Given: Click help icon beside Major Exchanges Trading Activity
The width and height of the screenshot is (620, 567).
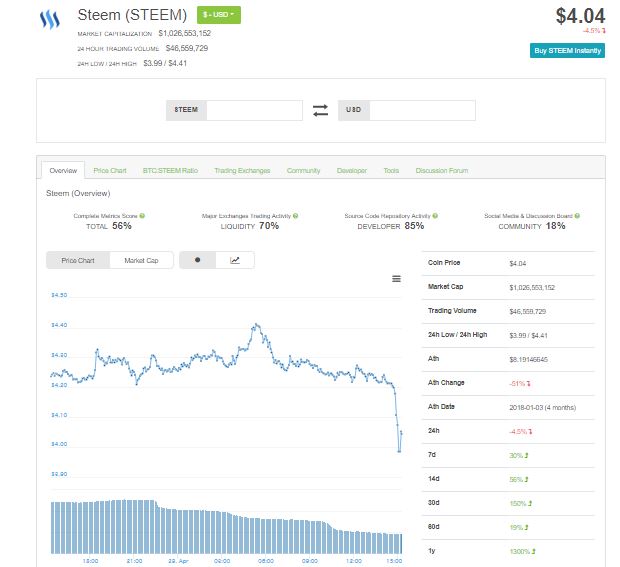Looking at the screenshot, I should click(x=296, y=216).
